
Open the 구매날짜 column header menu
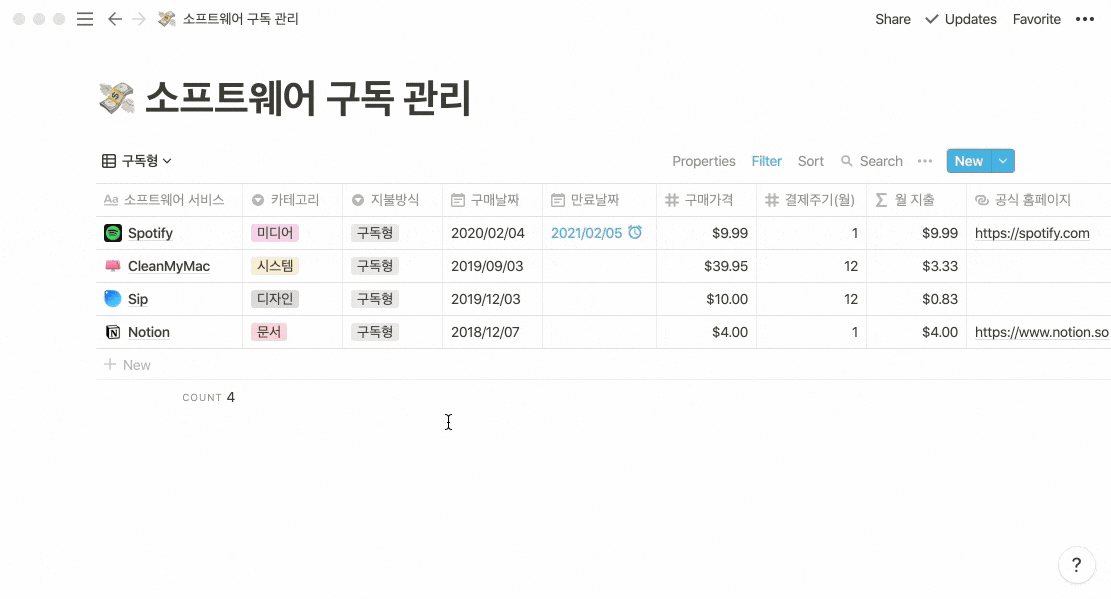[x=492, y=200]
